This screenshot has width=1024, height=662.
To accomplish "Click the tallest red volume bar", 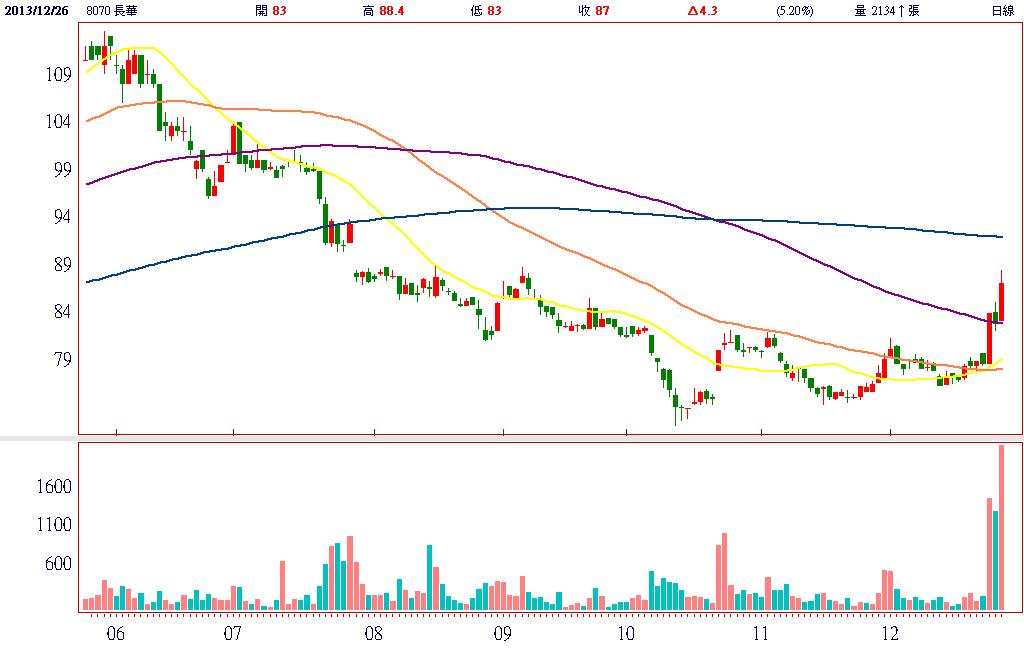I will [x=1001, y=527].
